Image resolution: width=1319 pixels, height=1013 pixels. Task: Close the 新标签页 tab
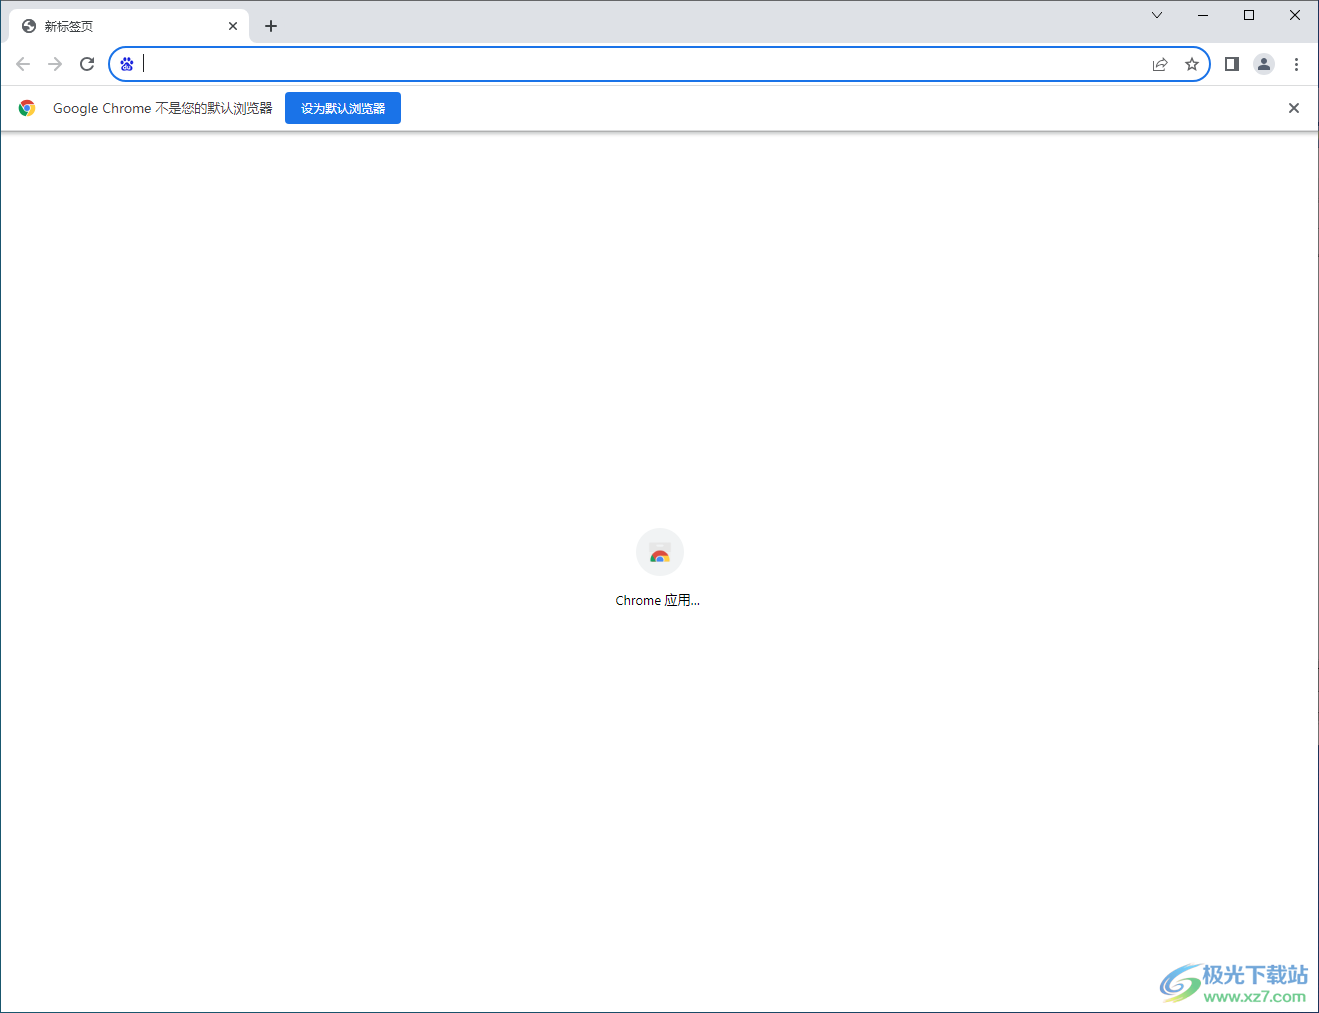click(x=233, y=26)
